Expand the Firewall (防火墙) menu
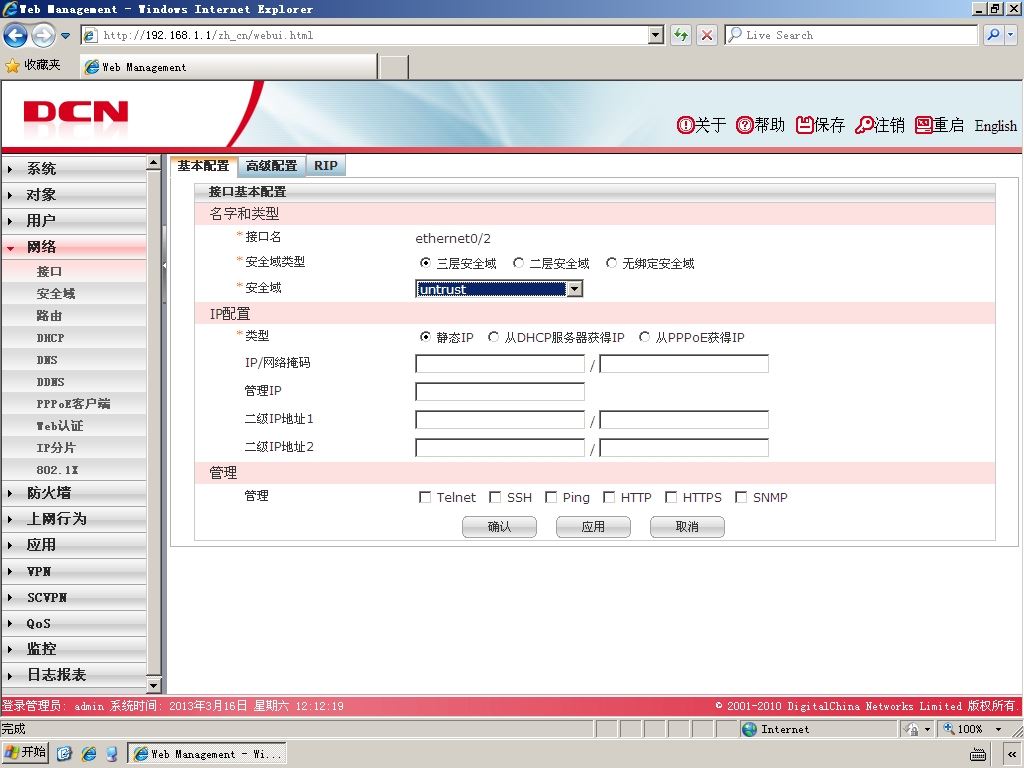This screenshot has height=768, width=1024. tap(74, 493)
